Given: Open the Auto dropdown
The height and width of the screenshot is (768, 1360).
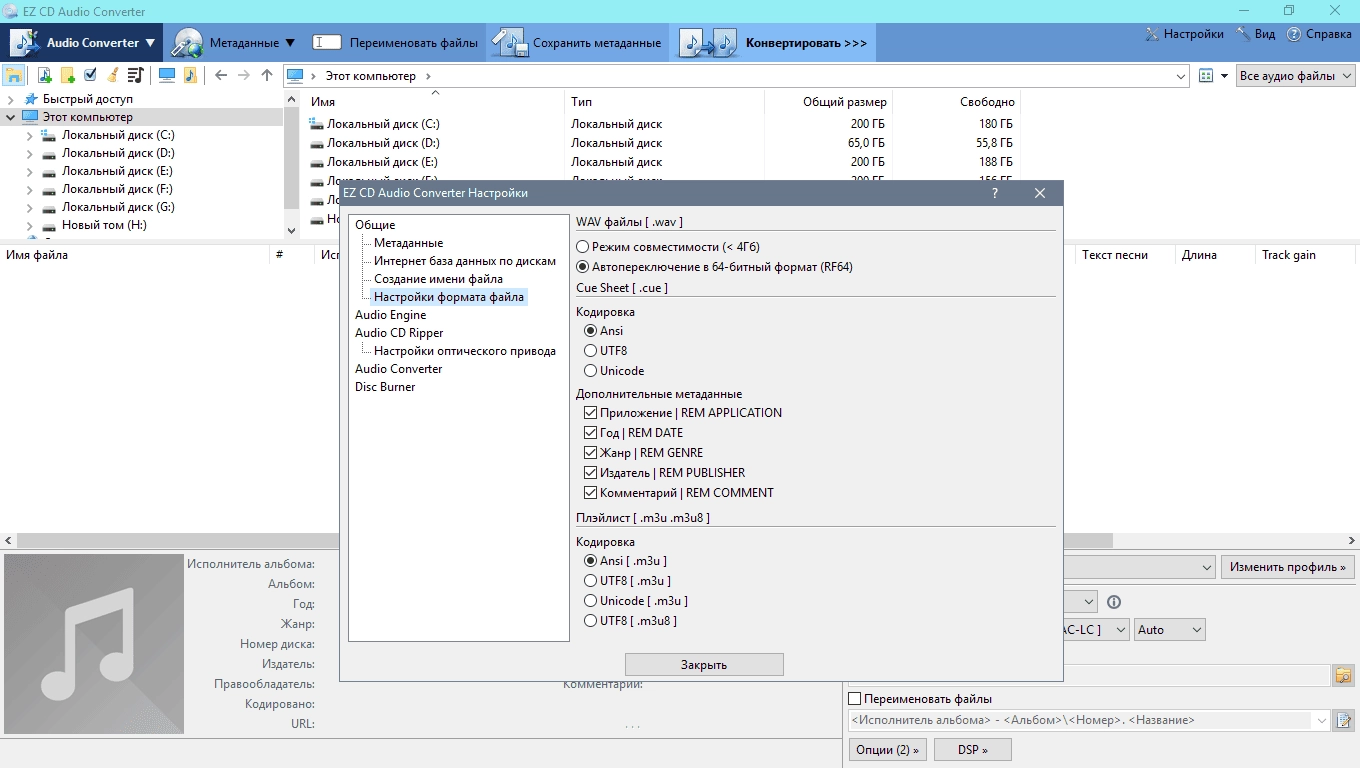Looking at the screenshot, I should point(1169,630).
